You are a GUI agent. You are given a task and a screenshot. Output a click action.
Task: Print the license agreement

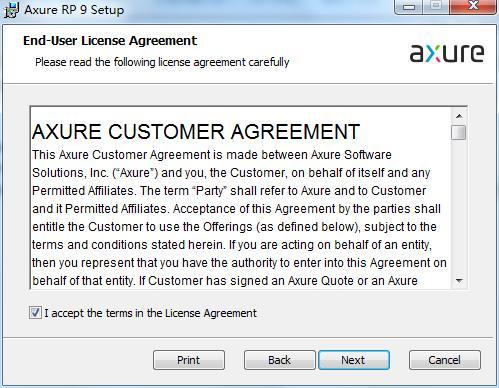[x=189, y=360]
